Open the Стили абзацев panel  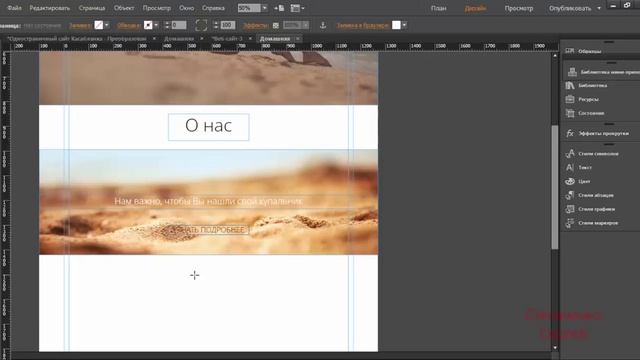click(590, 195)
